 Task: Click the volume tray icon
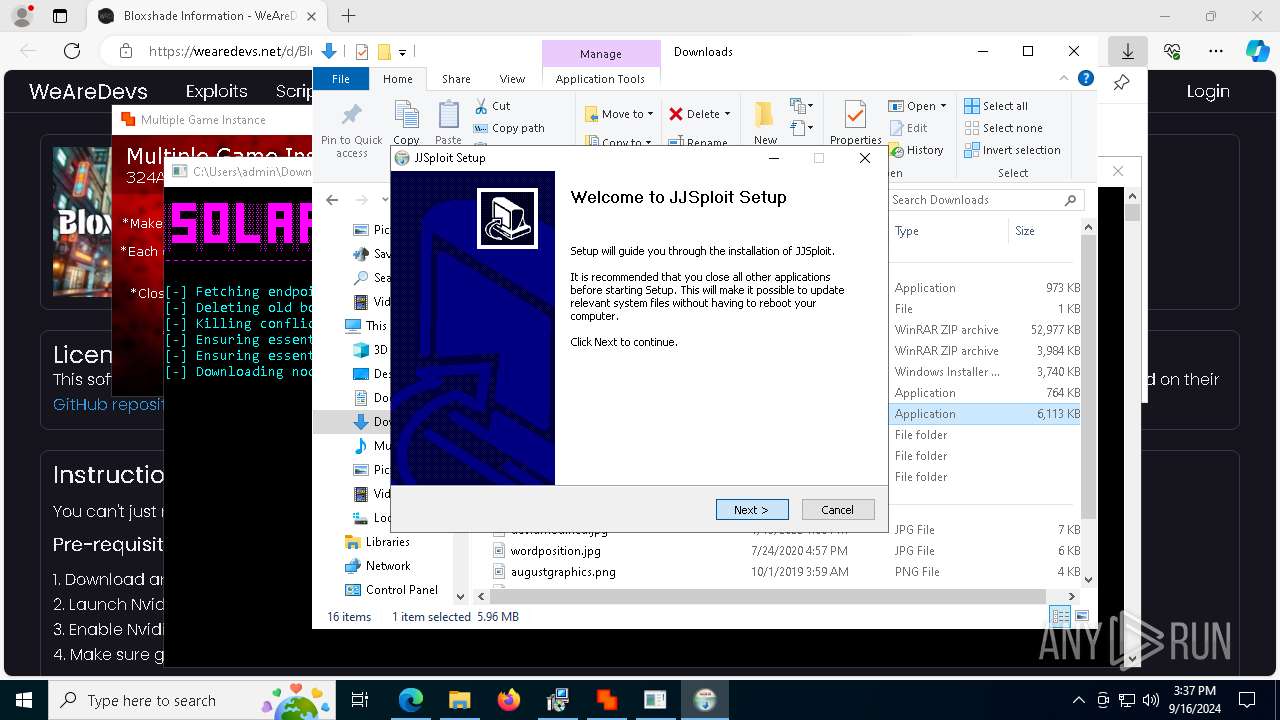[1150, 700]
